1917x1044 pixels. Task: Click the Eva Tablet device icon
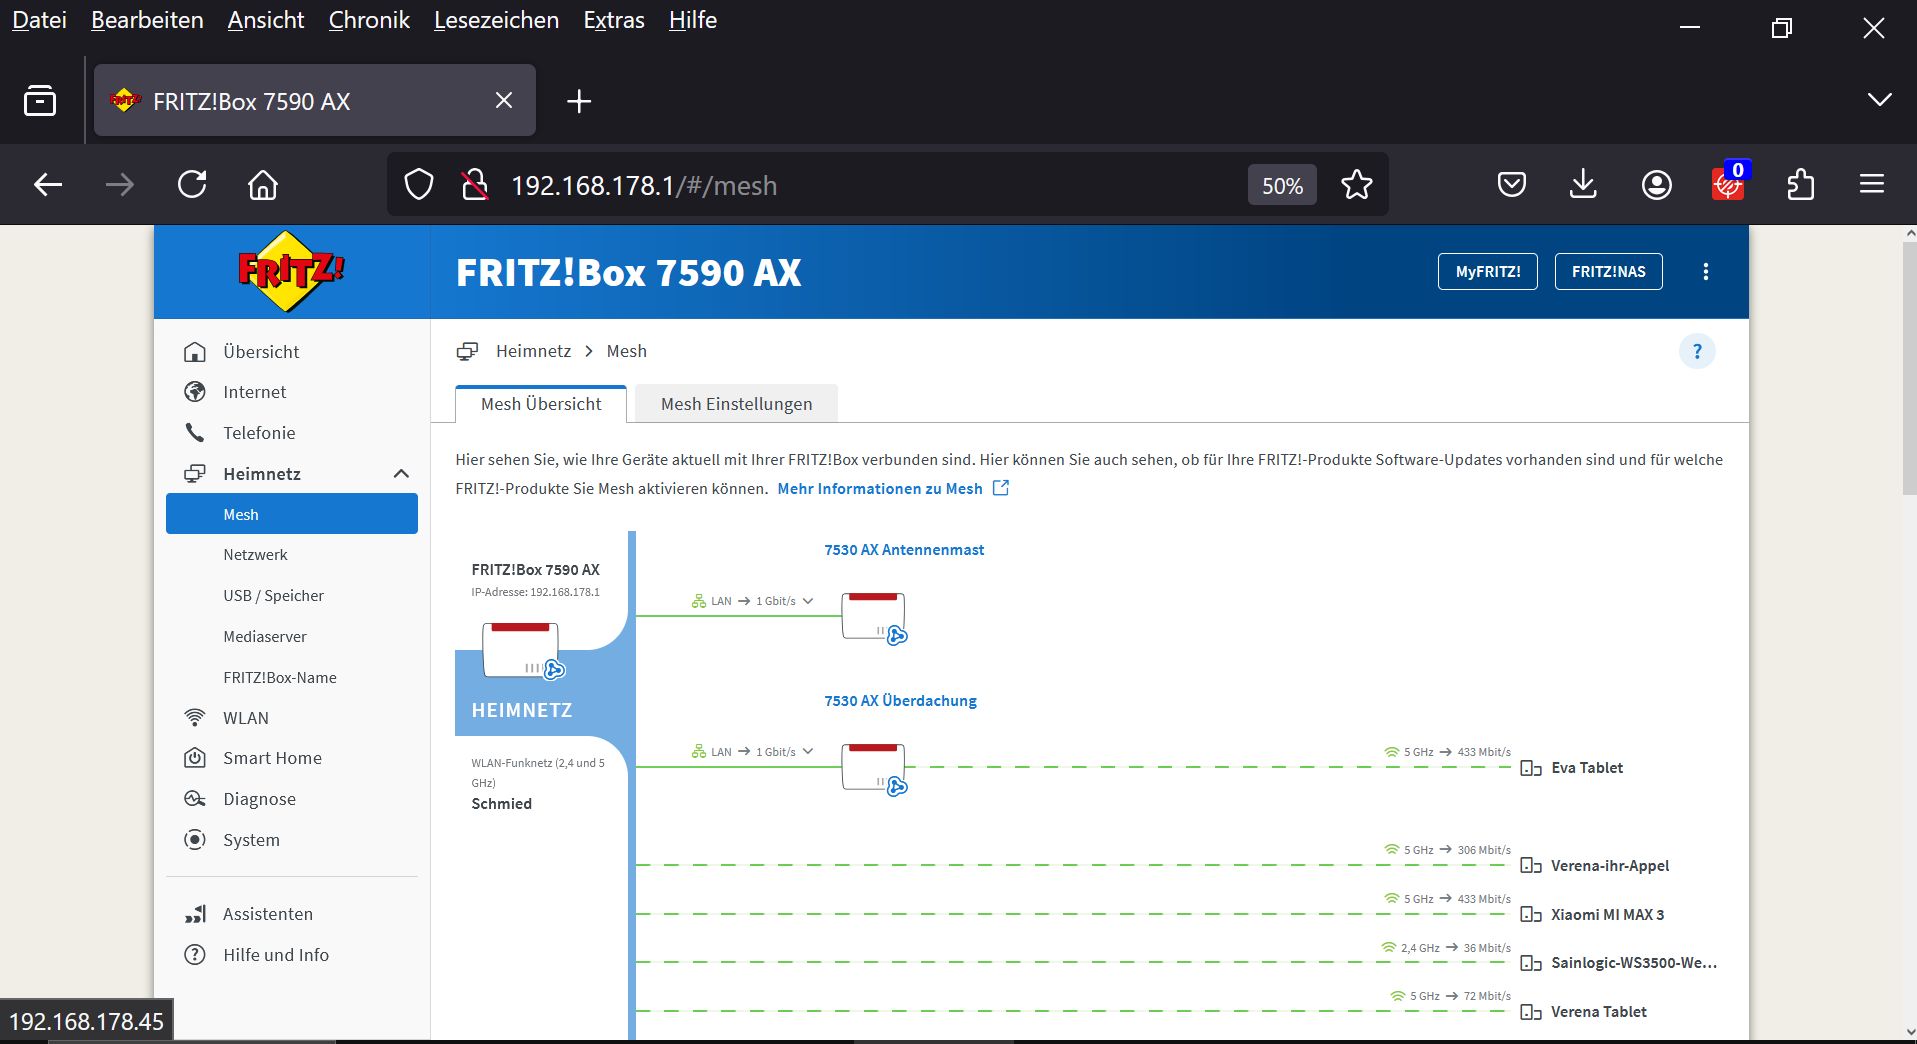pyautogui.click(x=1531, y=768)
